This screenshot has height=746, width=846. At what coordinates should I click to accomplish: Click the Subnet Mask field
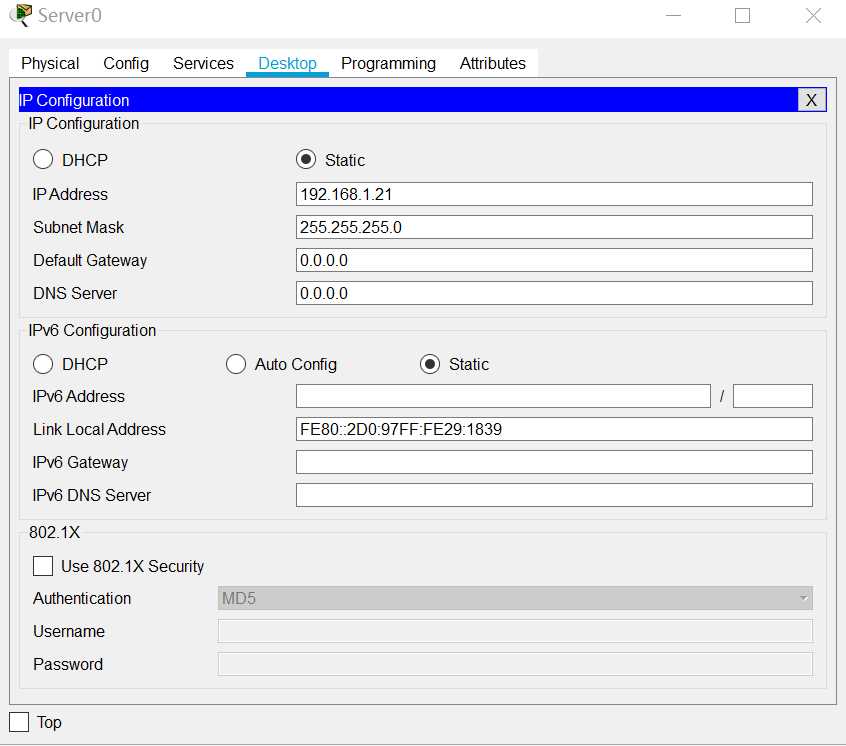tap(554, 227)
